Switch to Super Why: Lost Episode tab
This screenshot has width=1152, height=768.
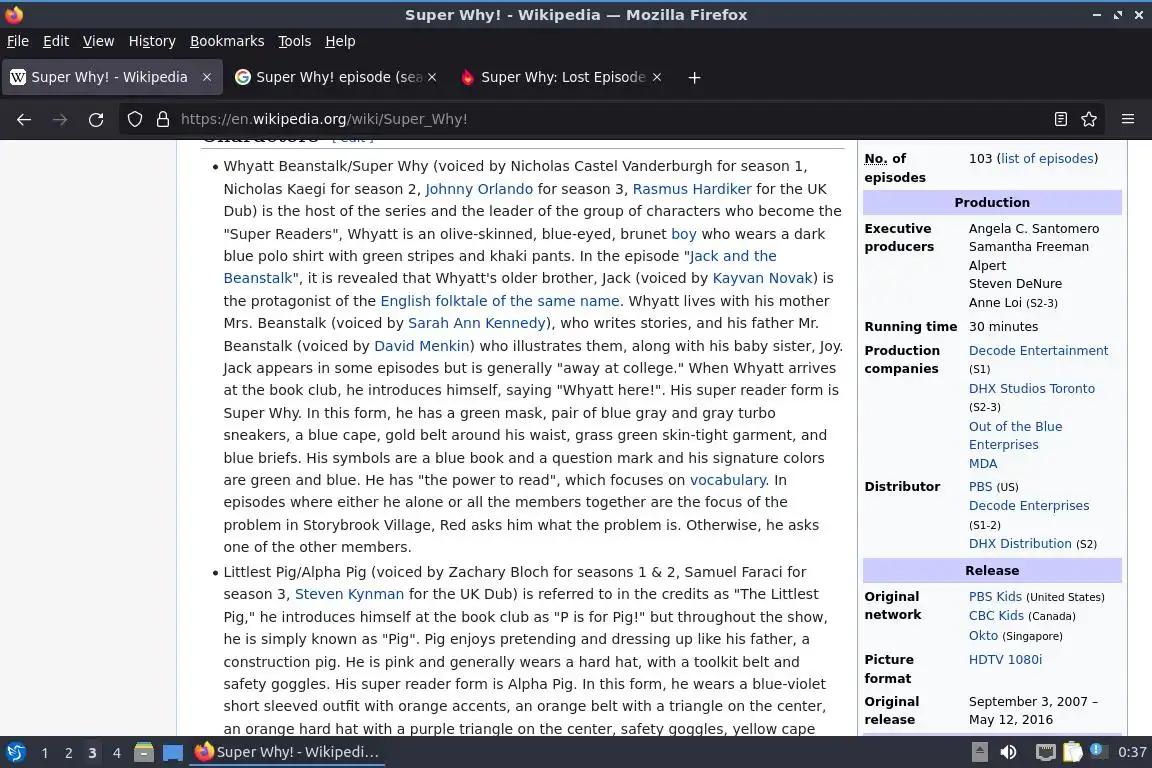pos(561,77)
